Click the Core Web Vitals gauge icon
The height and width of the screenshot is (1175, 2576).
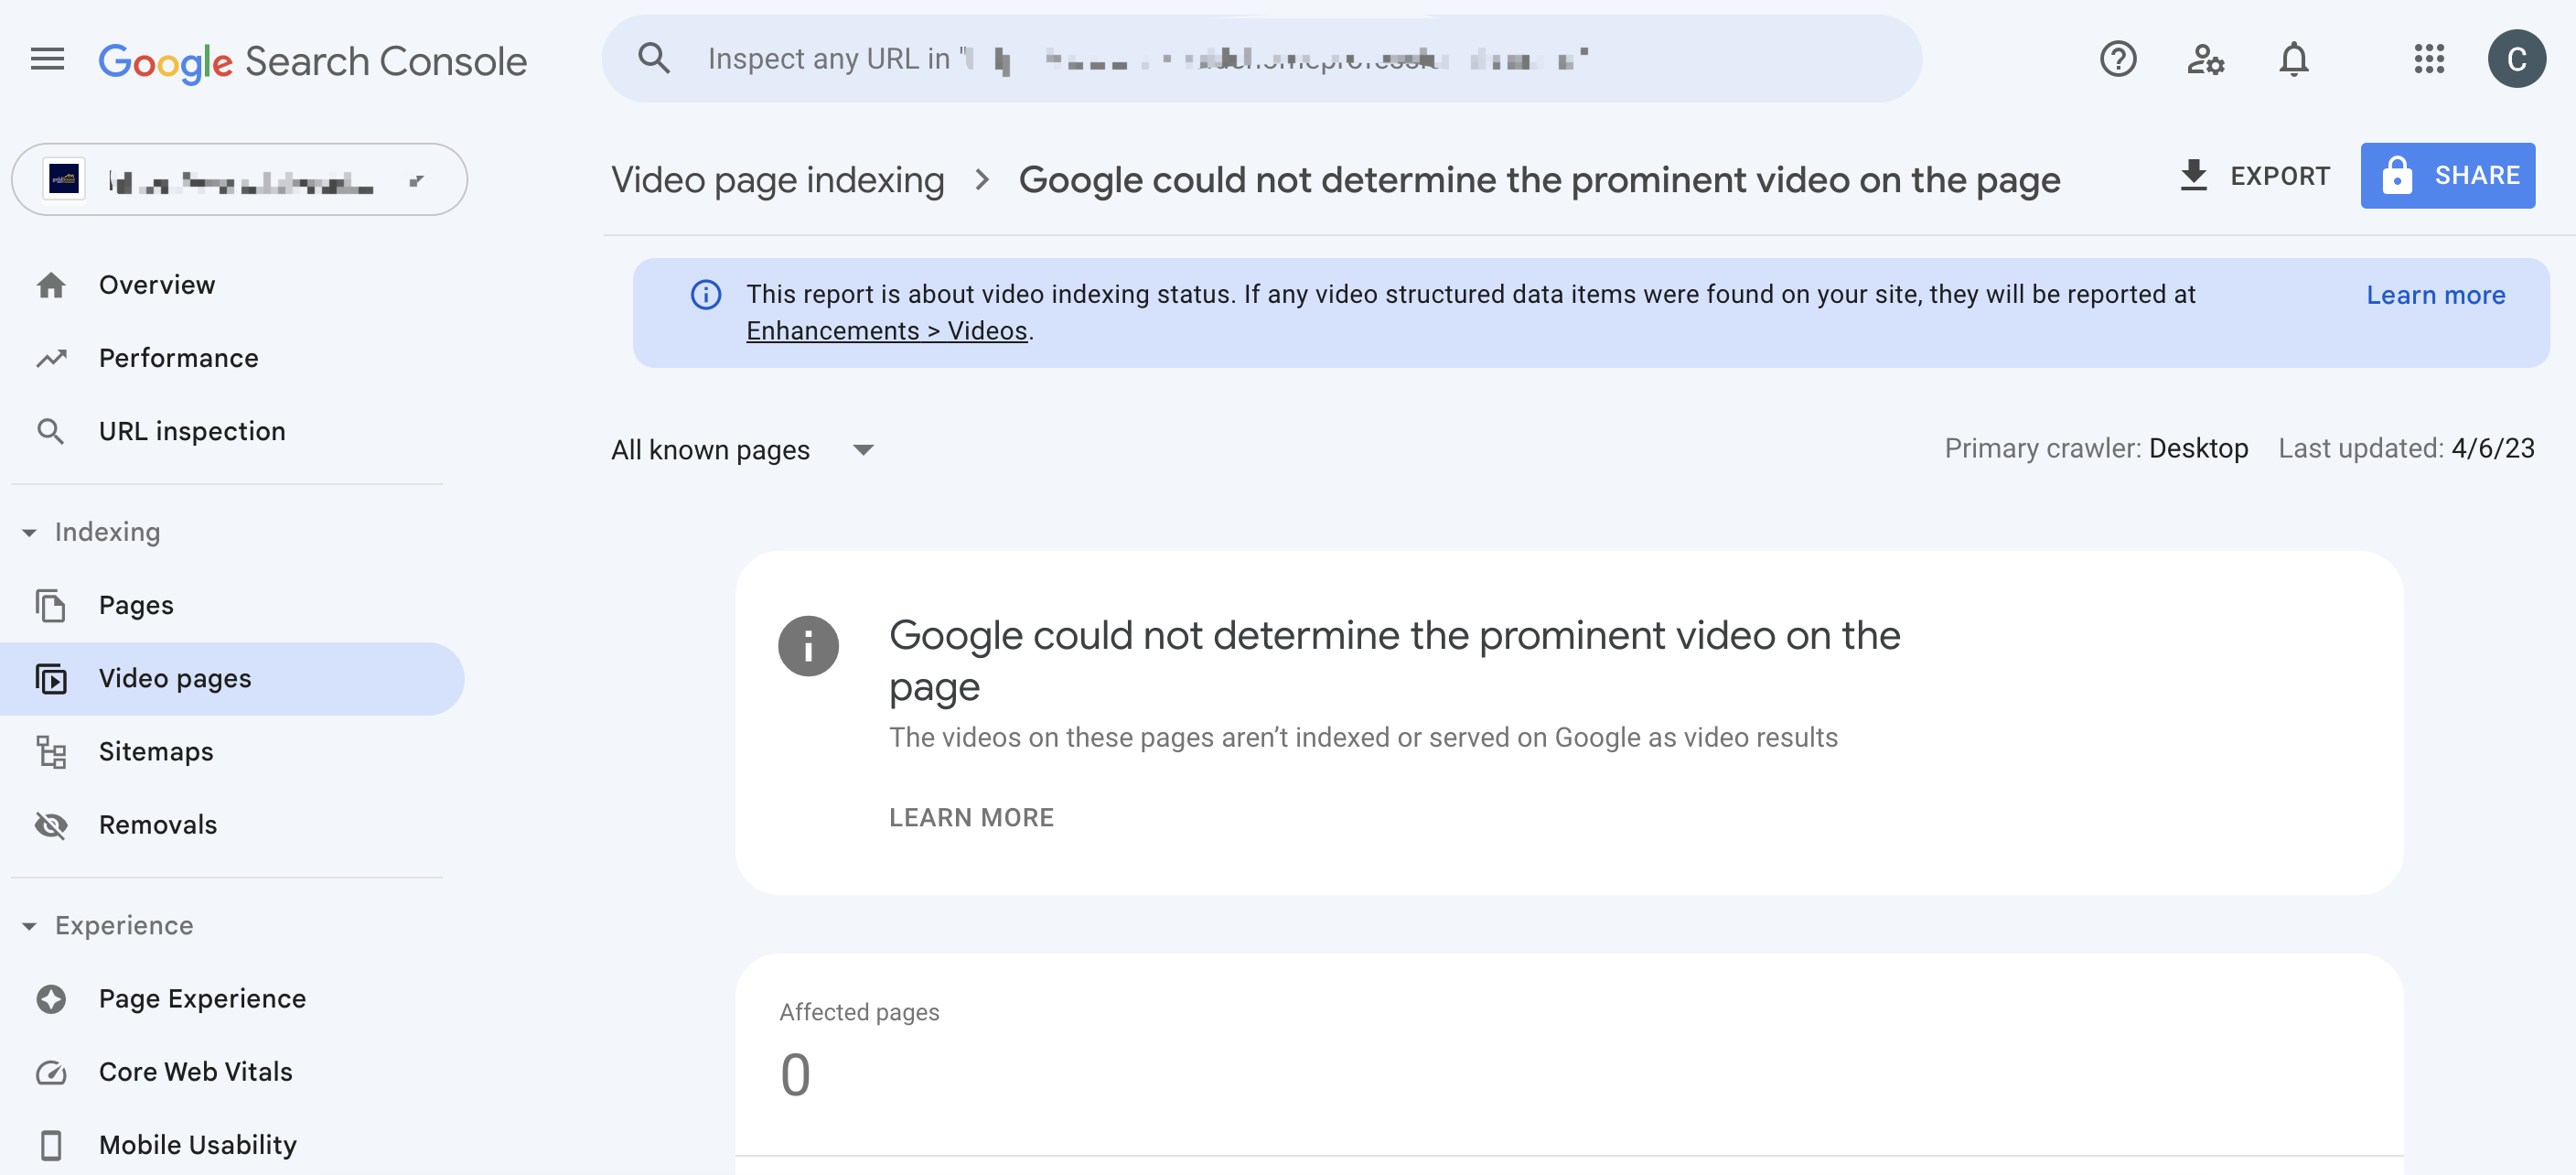tap(51, 1072)
